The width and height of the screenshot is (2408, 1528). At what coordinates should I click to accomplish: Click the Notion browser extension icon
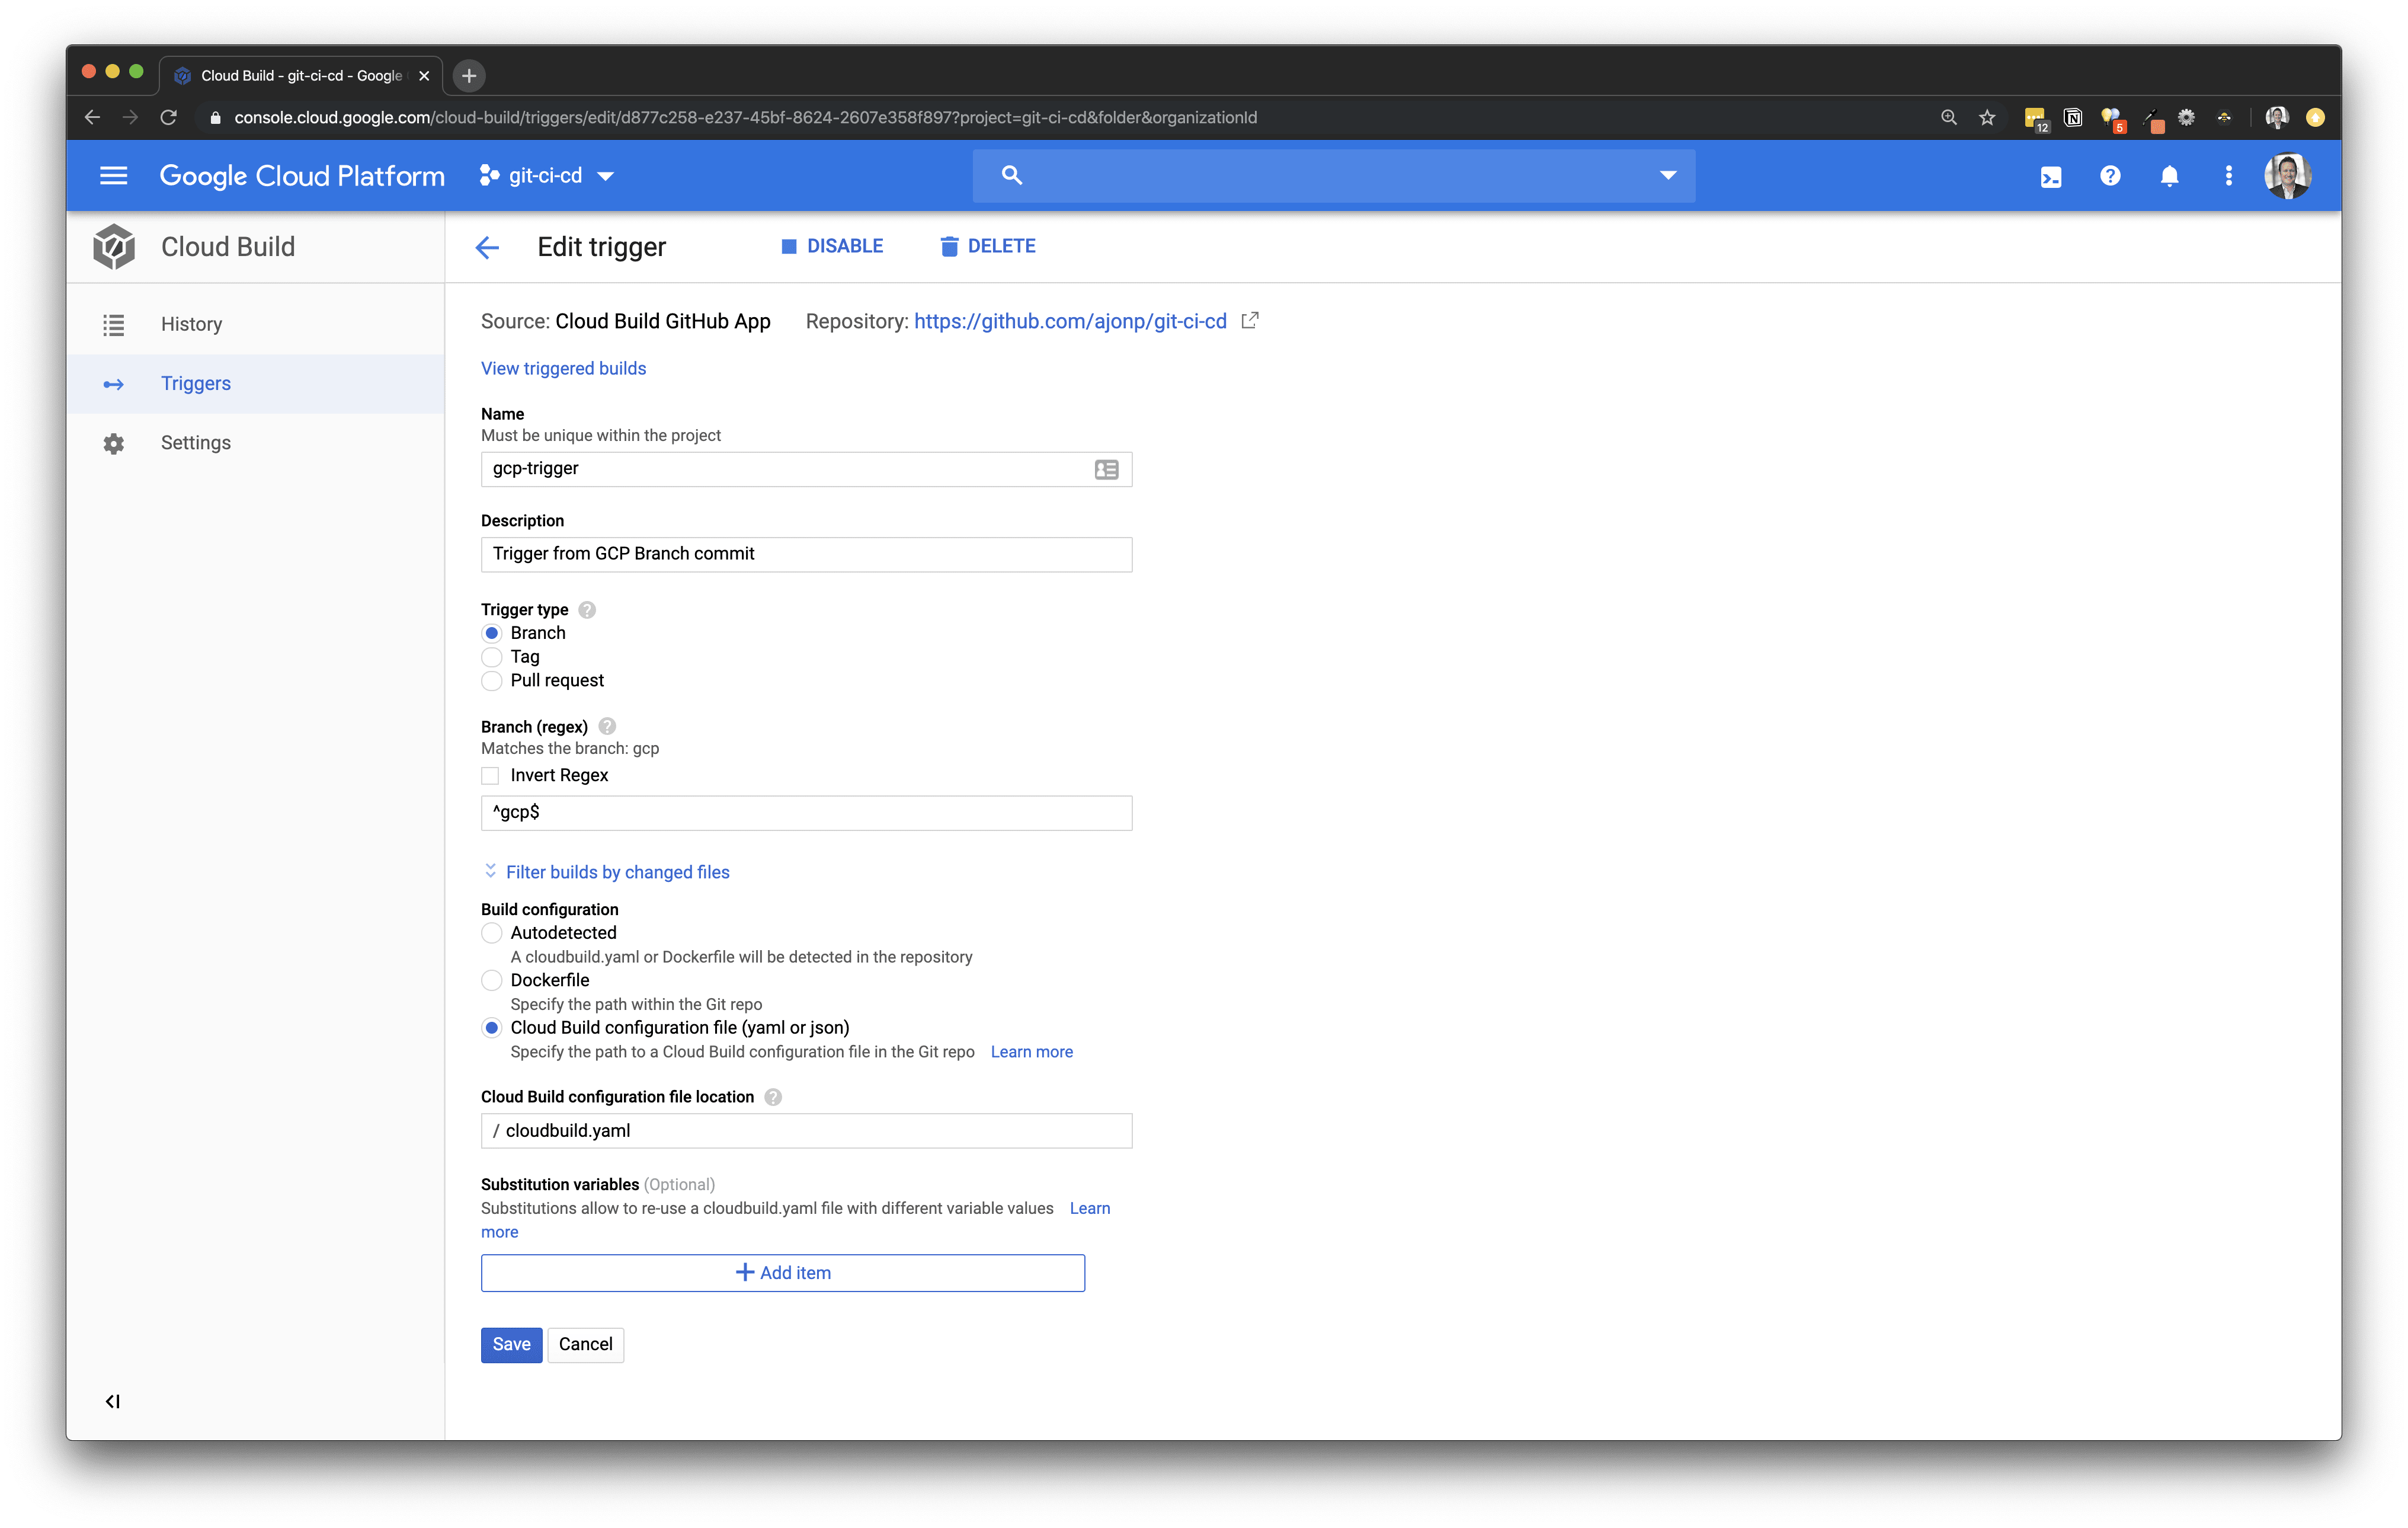[x=2072, y=118]
